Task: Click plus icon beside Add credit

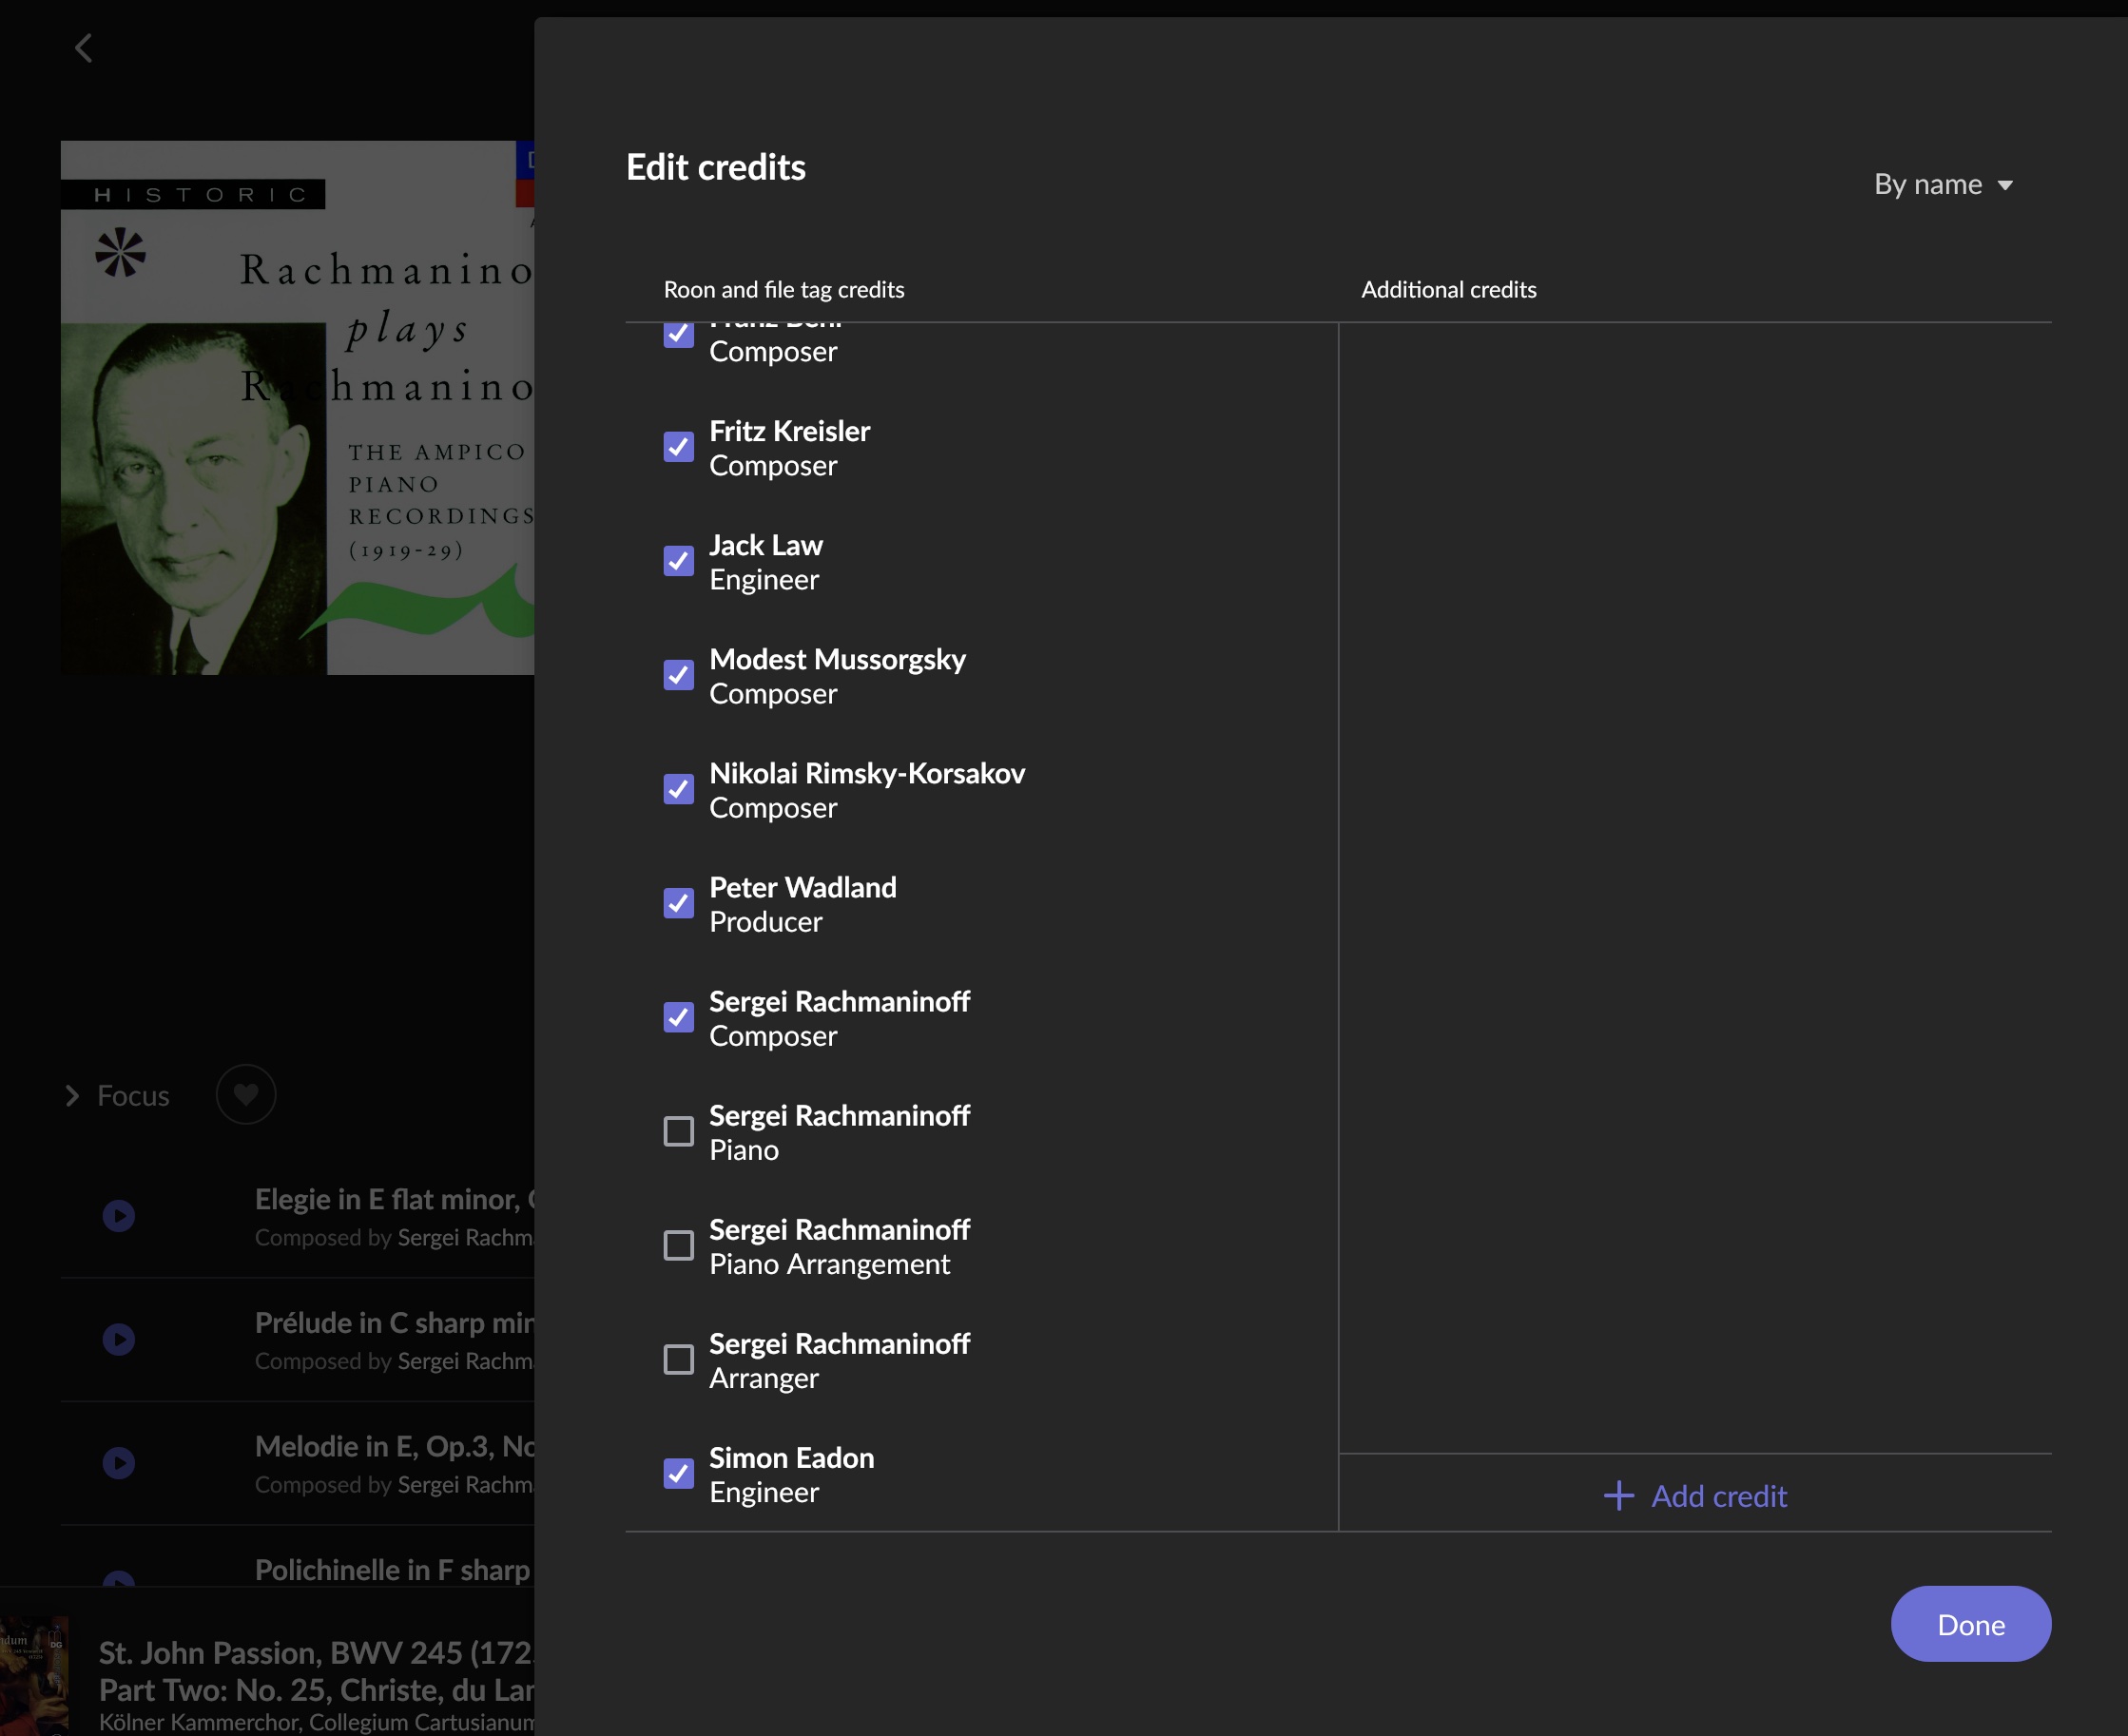Action: point(1618,1496)
